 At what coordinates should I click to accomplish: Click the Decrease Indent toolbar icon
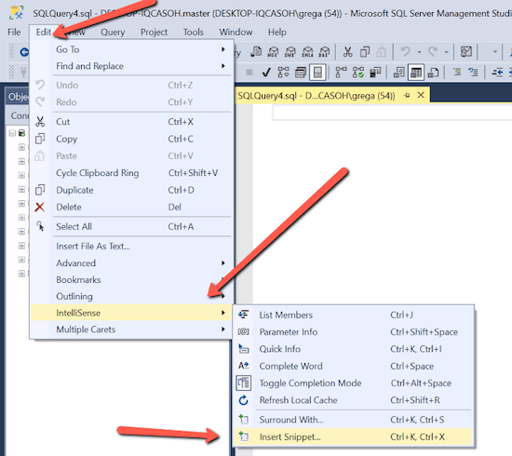pyautogui.click(x=497, y=72)
